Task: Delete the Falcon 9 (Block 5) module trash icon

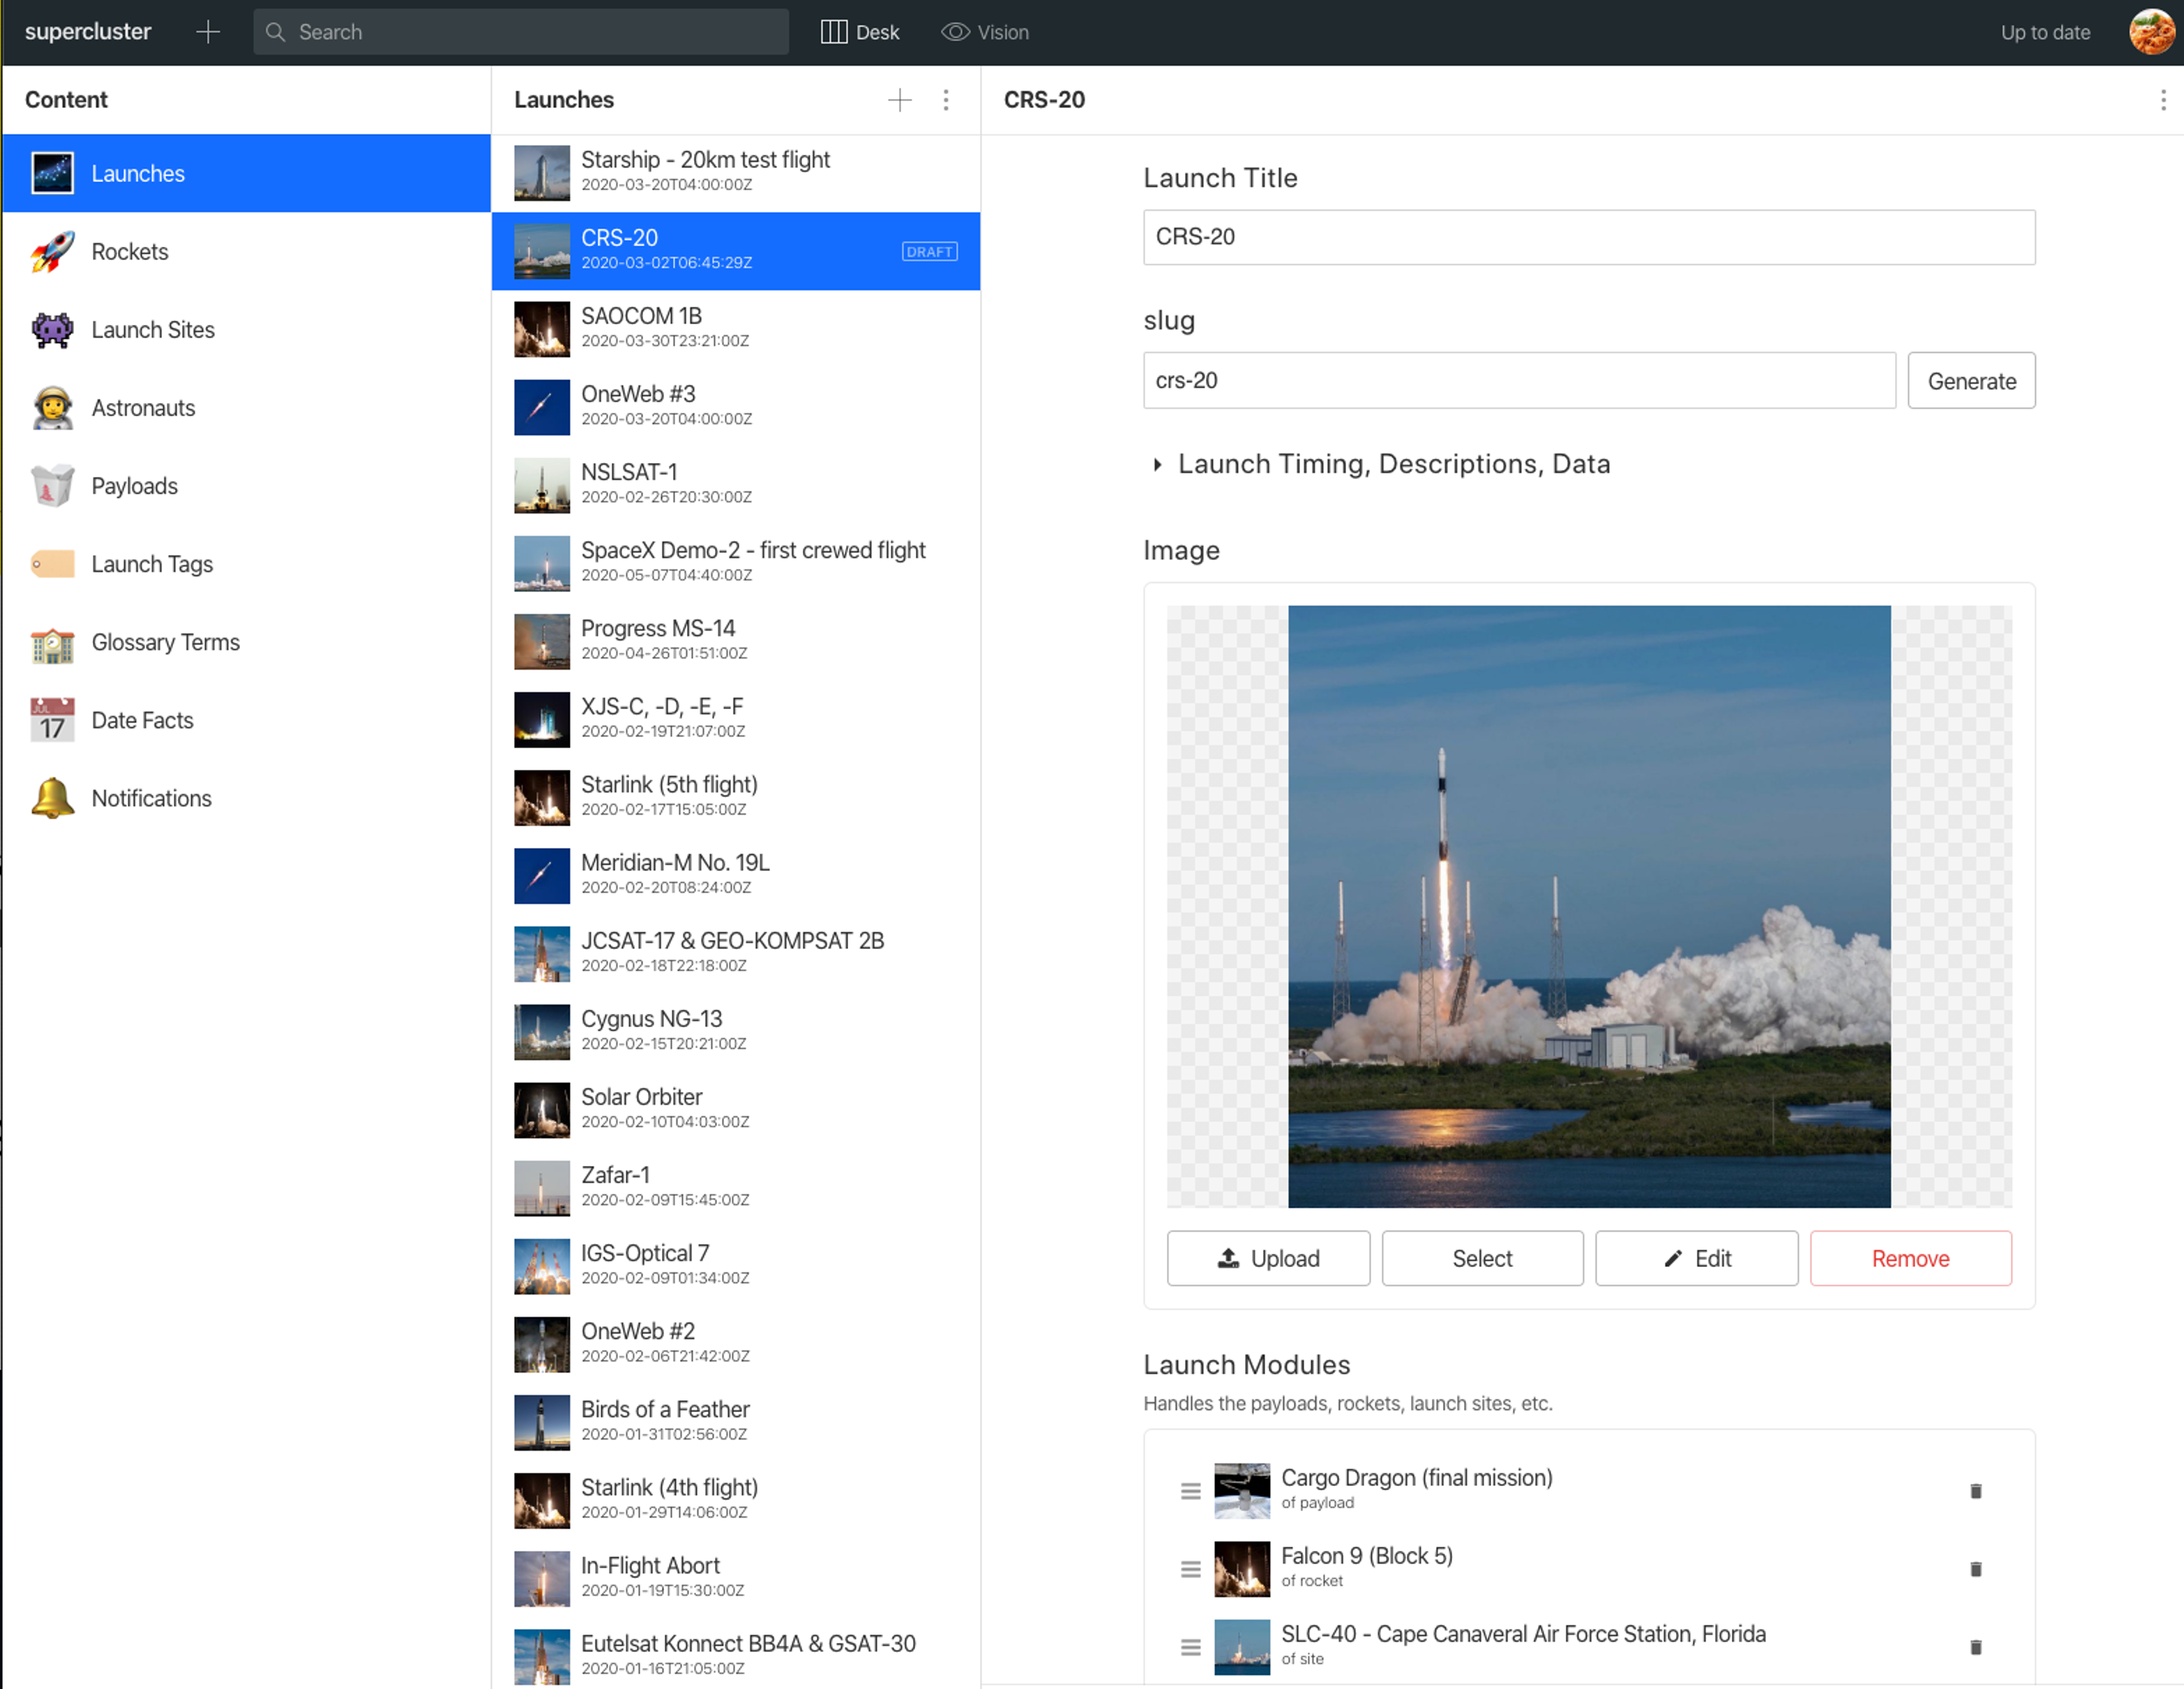Action: (x=1975, y=1569)
